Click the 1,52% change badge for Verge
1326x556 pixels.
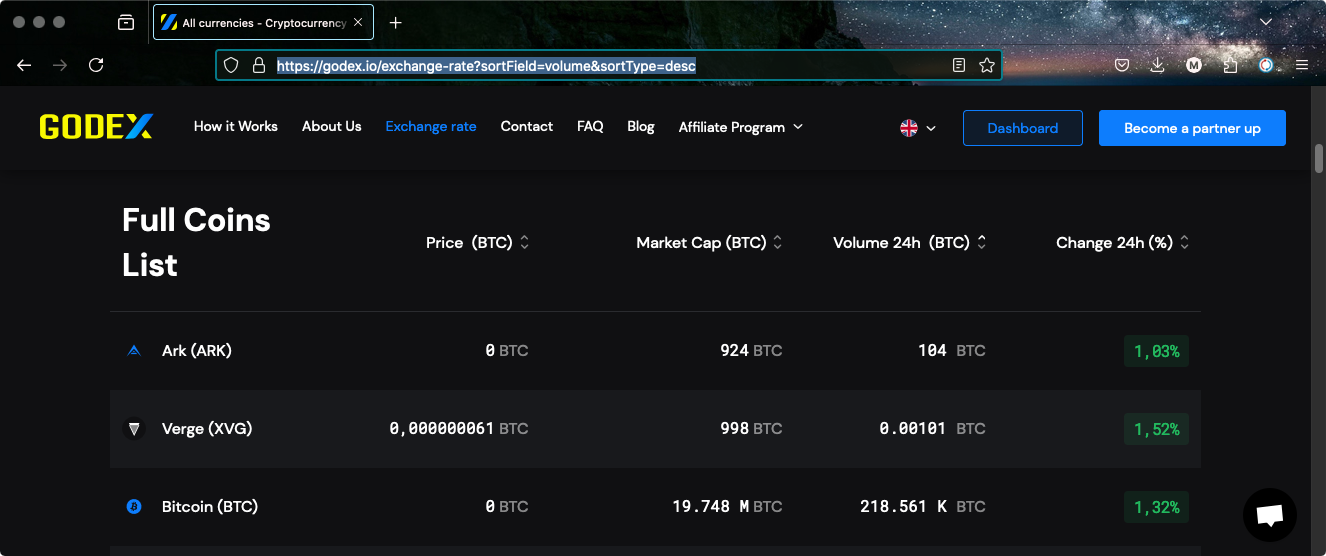[1156, 429]
